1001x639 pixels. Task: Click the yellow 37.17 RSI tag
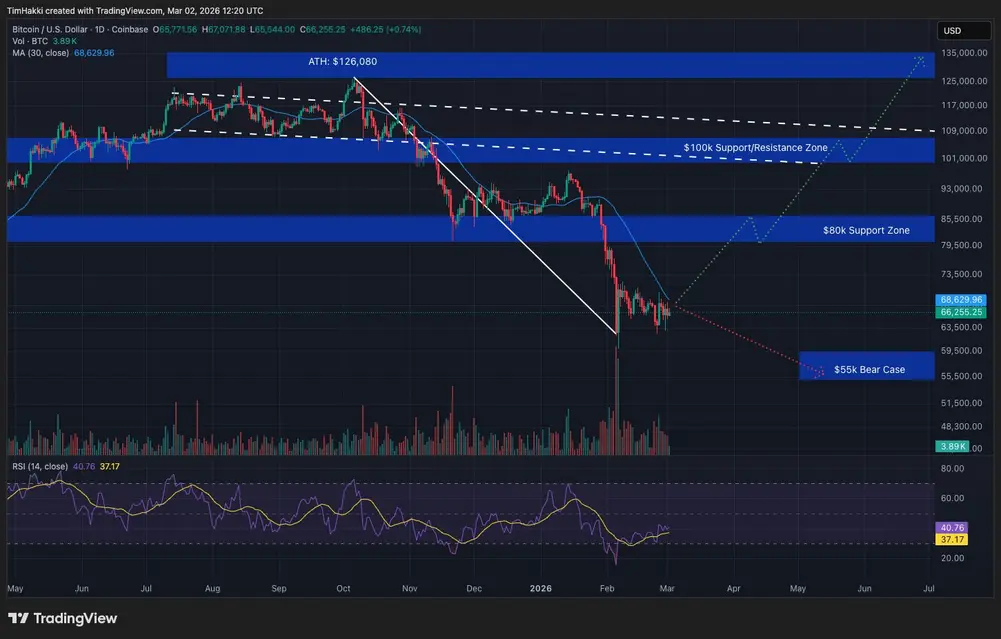click(x=952, y=539)
